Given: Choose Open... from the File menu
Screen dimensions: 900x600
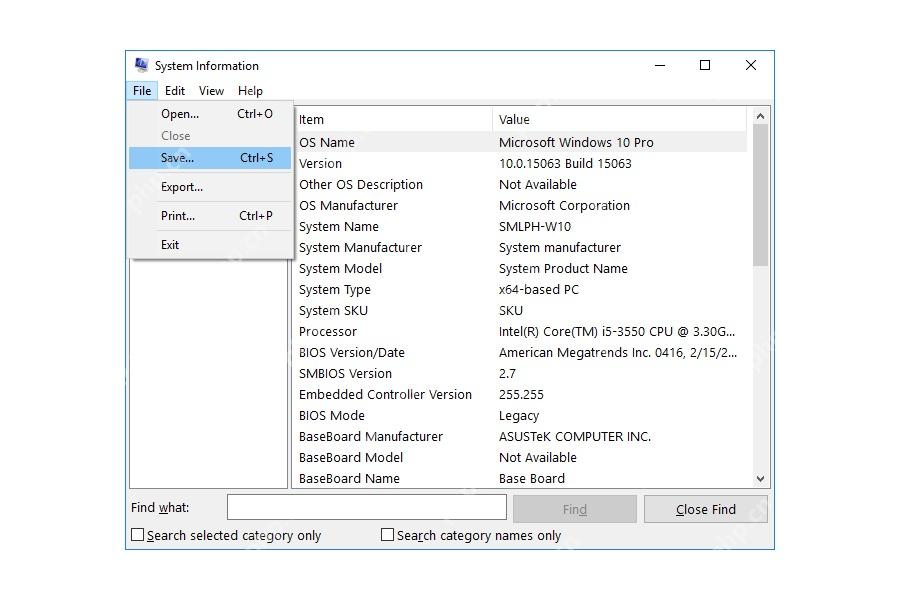Looking at the screenshot, I should (x=210, y=114).
